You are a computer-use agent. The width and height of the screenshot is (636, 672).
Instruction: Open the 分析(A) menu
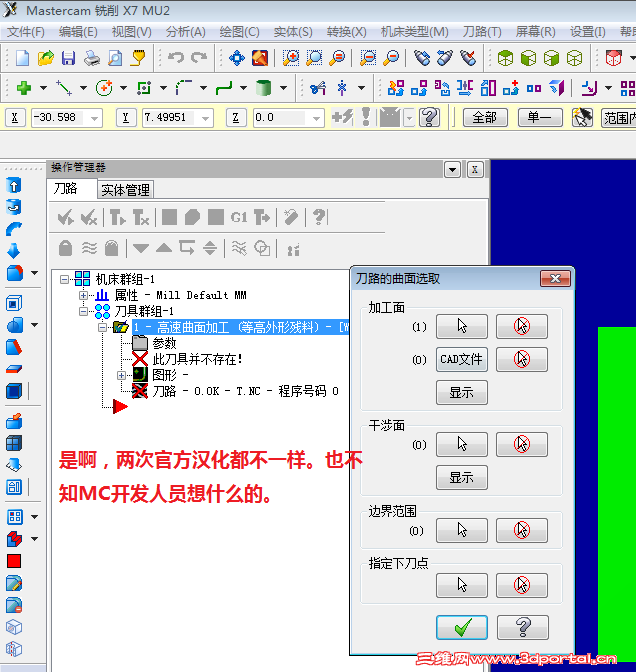(186, 32)
